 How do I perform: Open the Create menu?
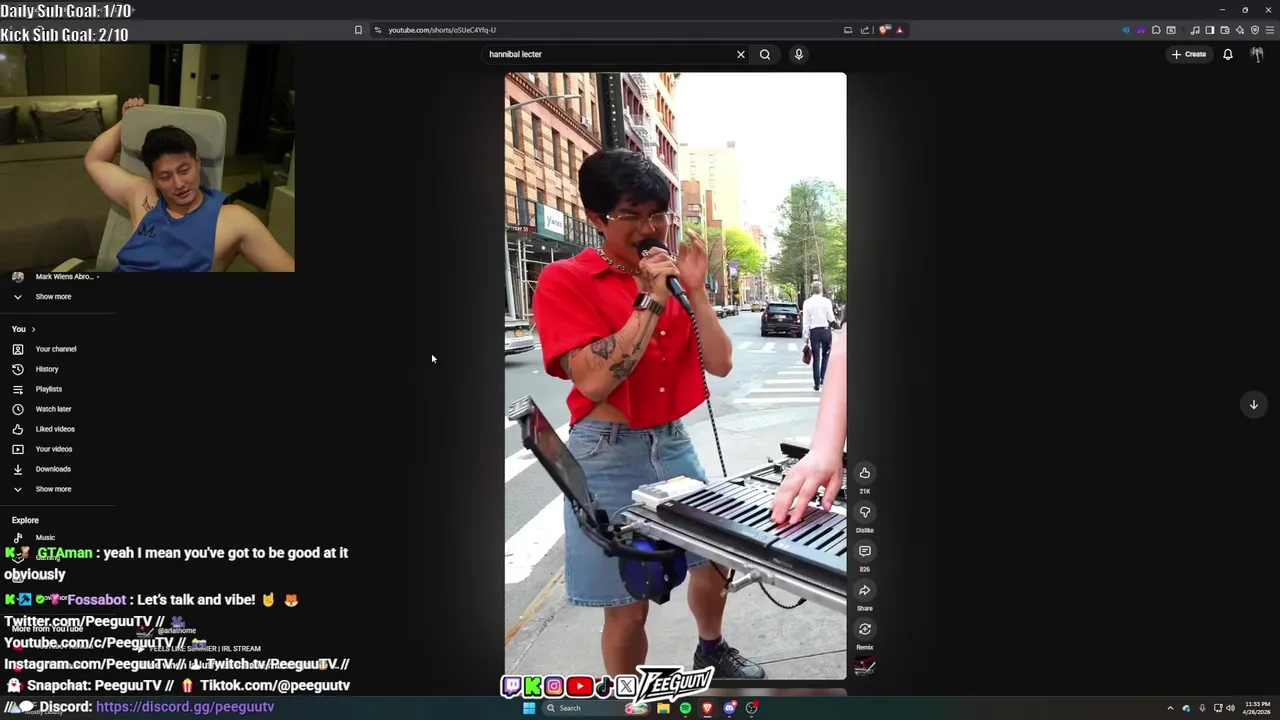[1189, 54]
